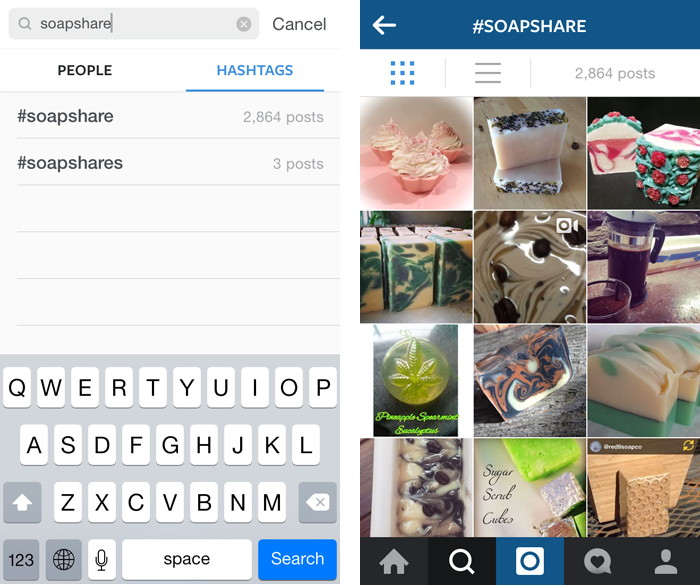The height and width of the screenshot is (585, 700).
Task: Click into the soapshare search field
Action: tap(133, 24)
